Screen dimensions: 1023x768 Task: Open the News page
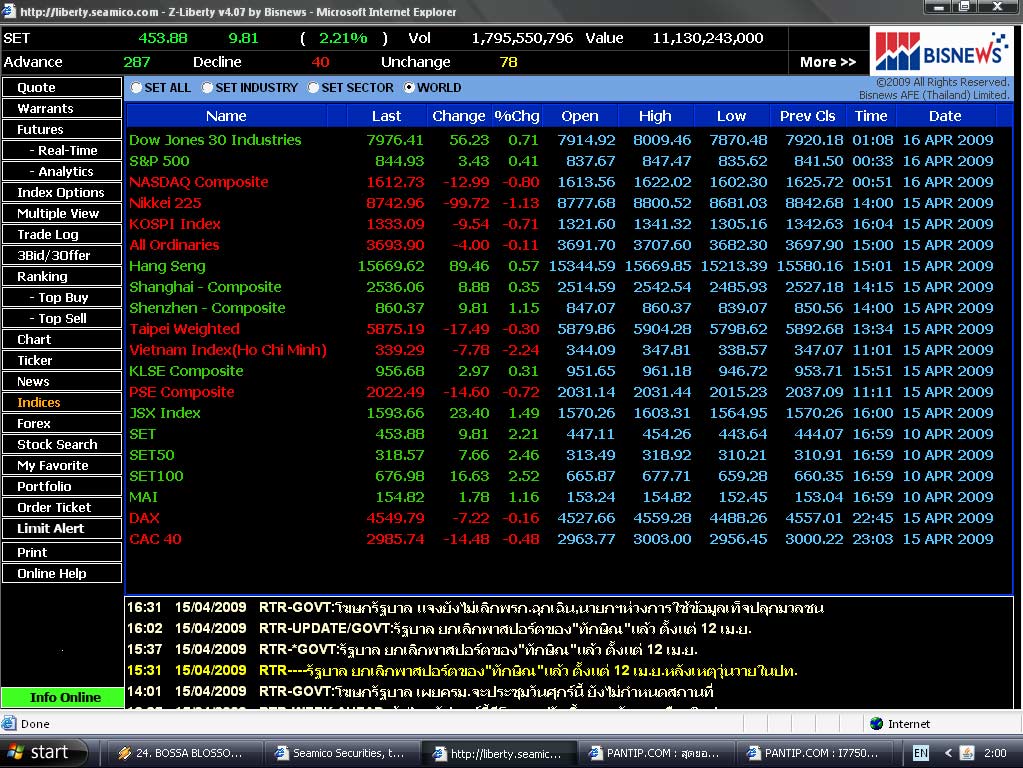[62, 381]
